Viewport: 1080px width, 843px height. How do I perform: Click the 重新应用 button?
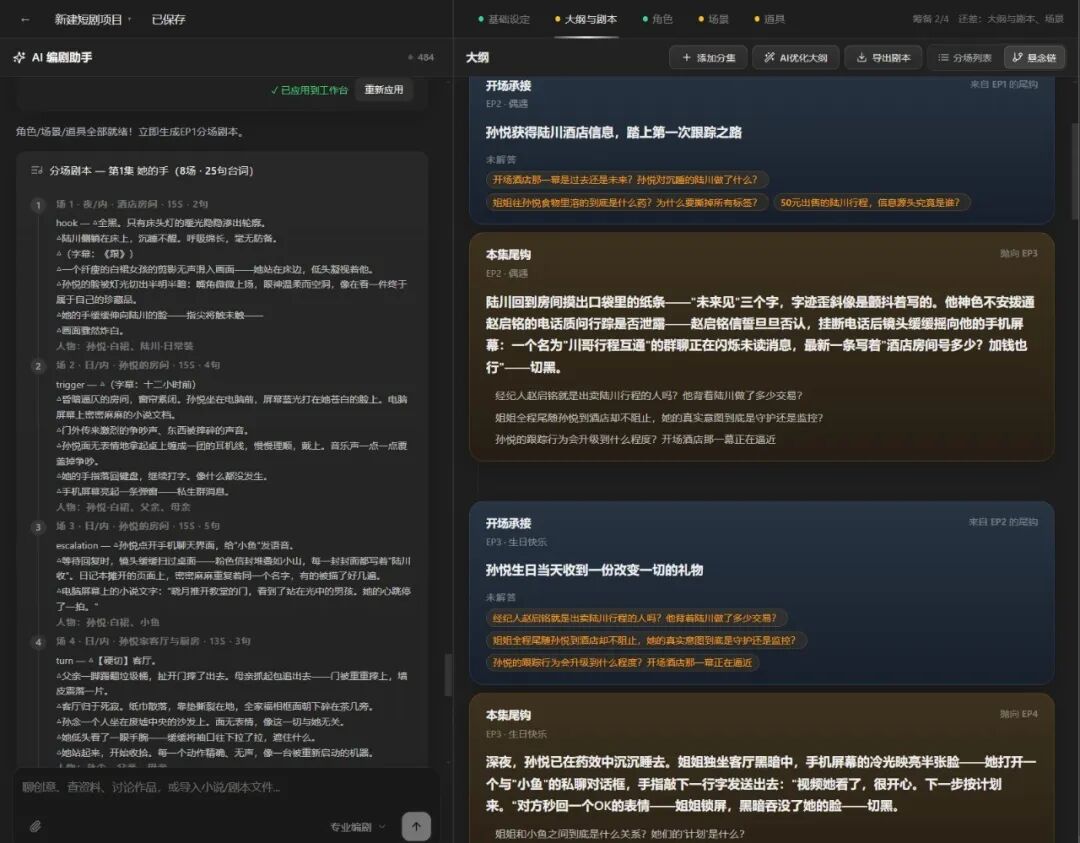click(x=383, y=89)
